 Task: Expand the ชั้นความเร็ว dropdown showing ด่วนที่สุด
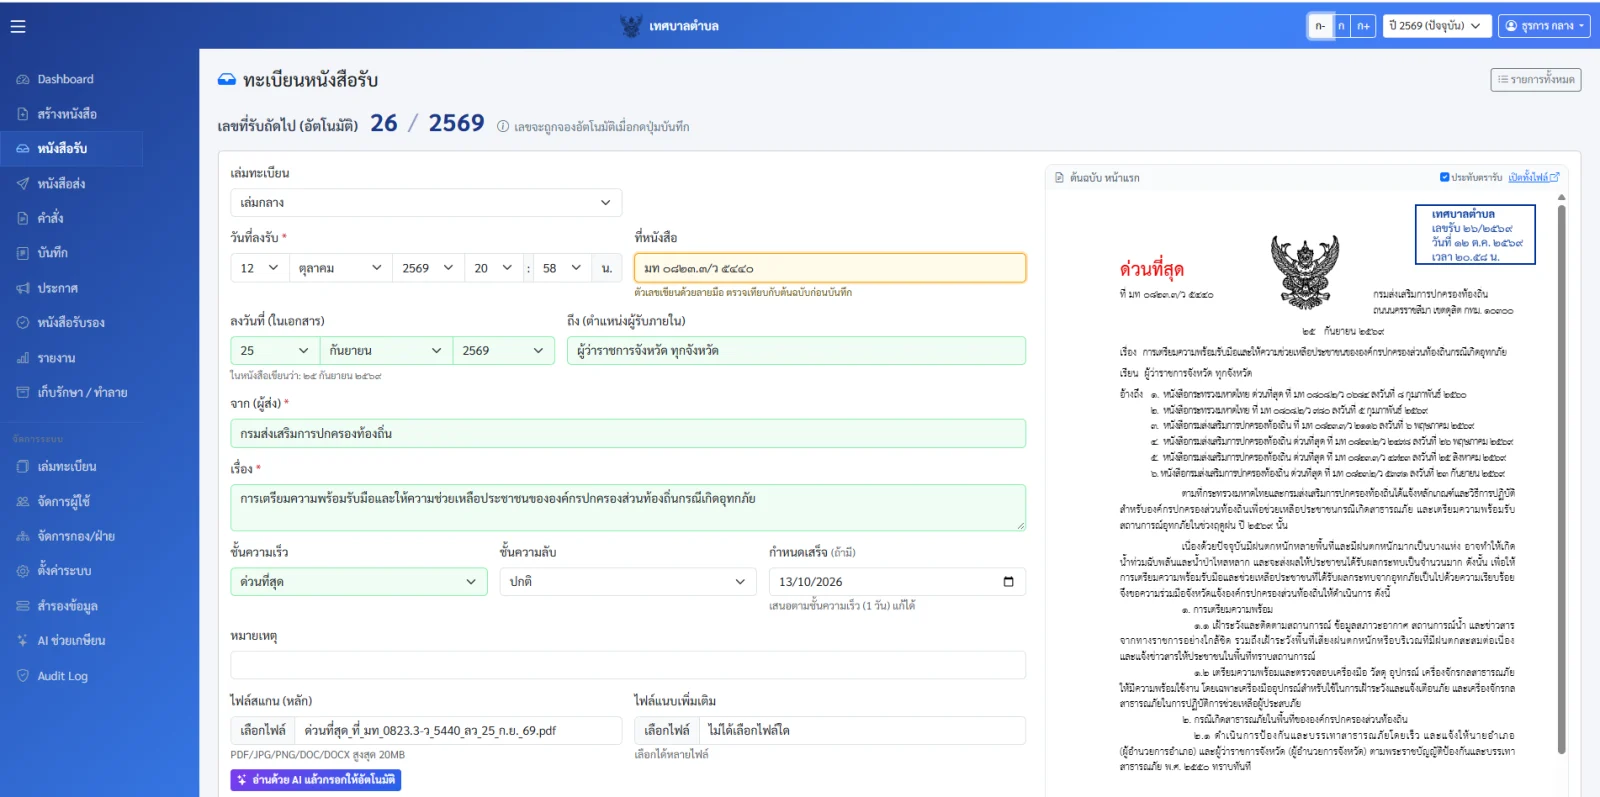click(x=359, y=582)
